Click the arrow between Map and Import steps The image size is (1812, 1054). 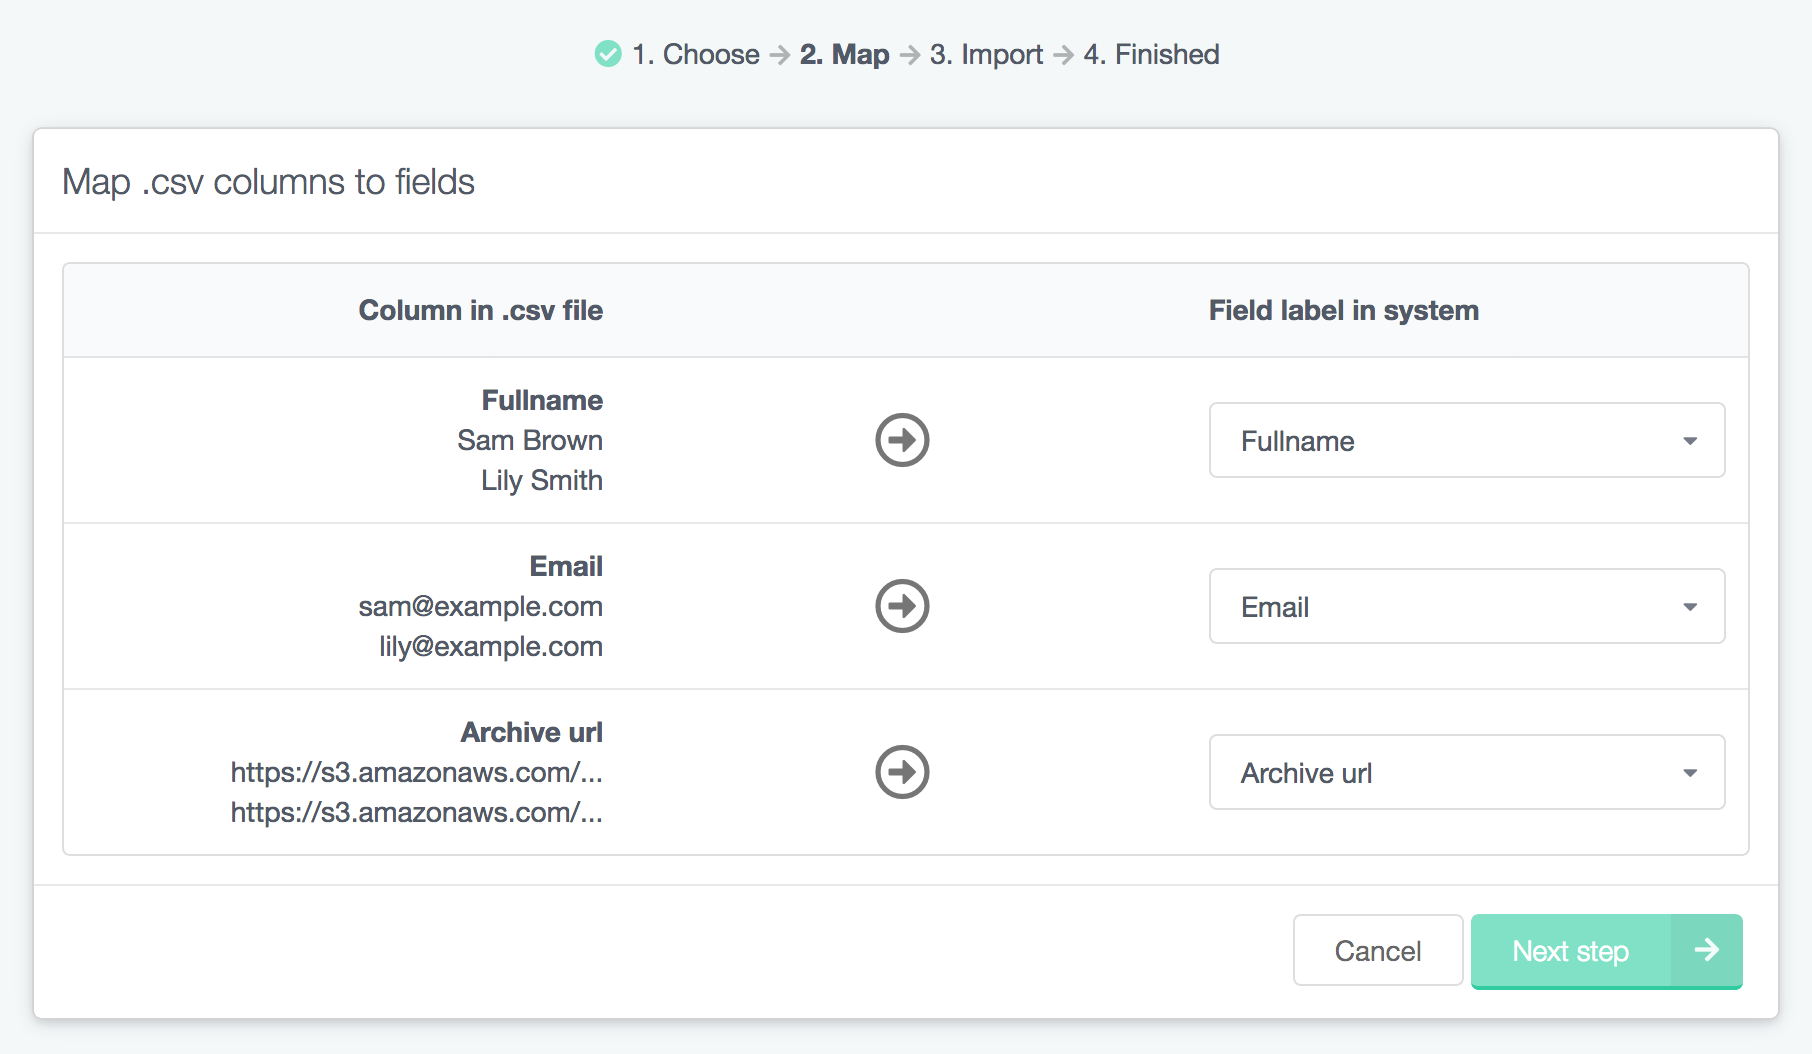(x=909, y=55)
